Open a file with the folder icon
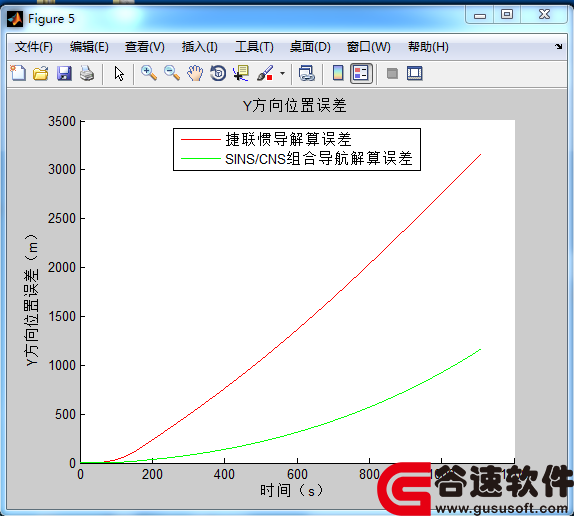 pos(41,74)
